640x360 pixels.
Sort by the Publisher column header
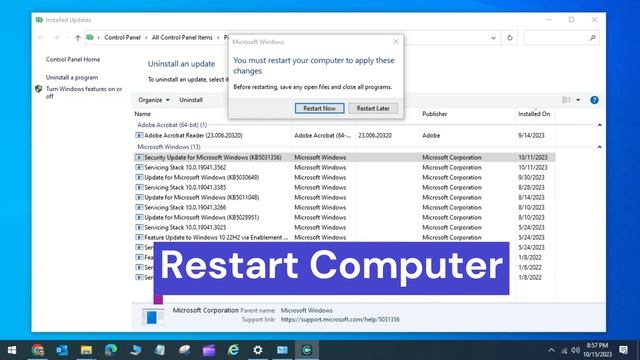click(434, 114)
